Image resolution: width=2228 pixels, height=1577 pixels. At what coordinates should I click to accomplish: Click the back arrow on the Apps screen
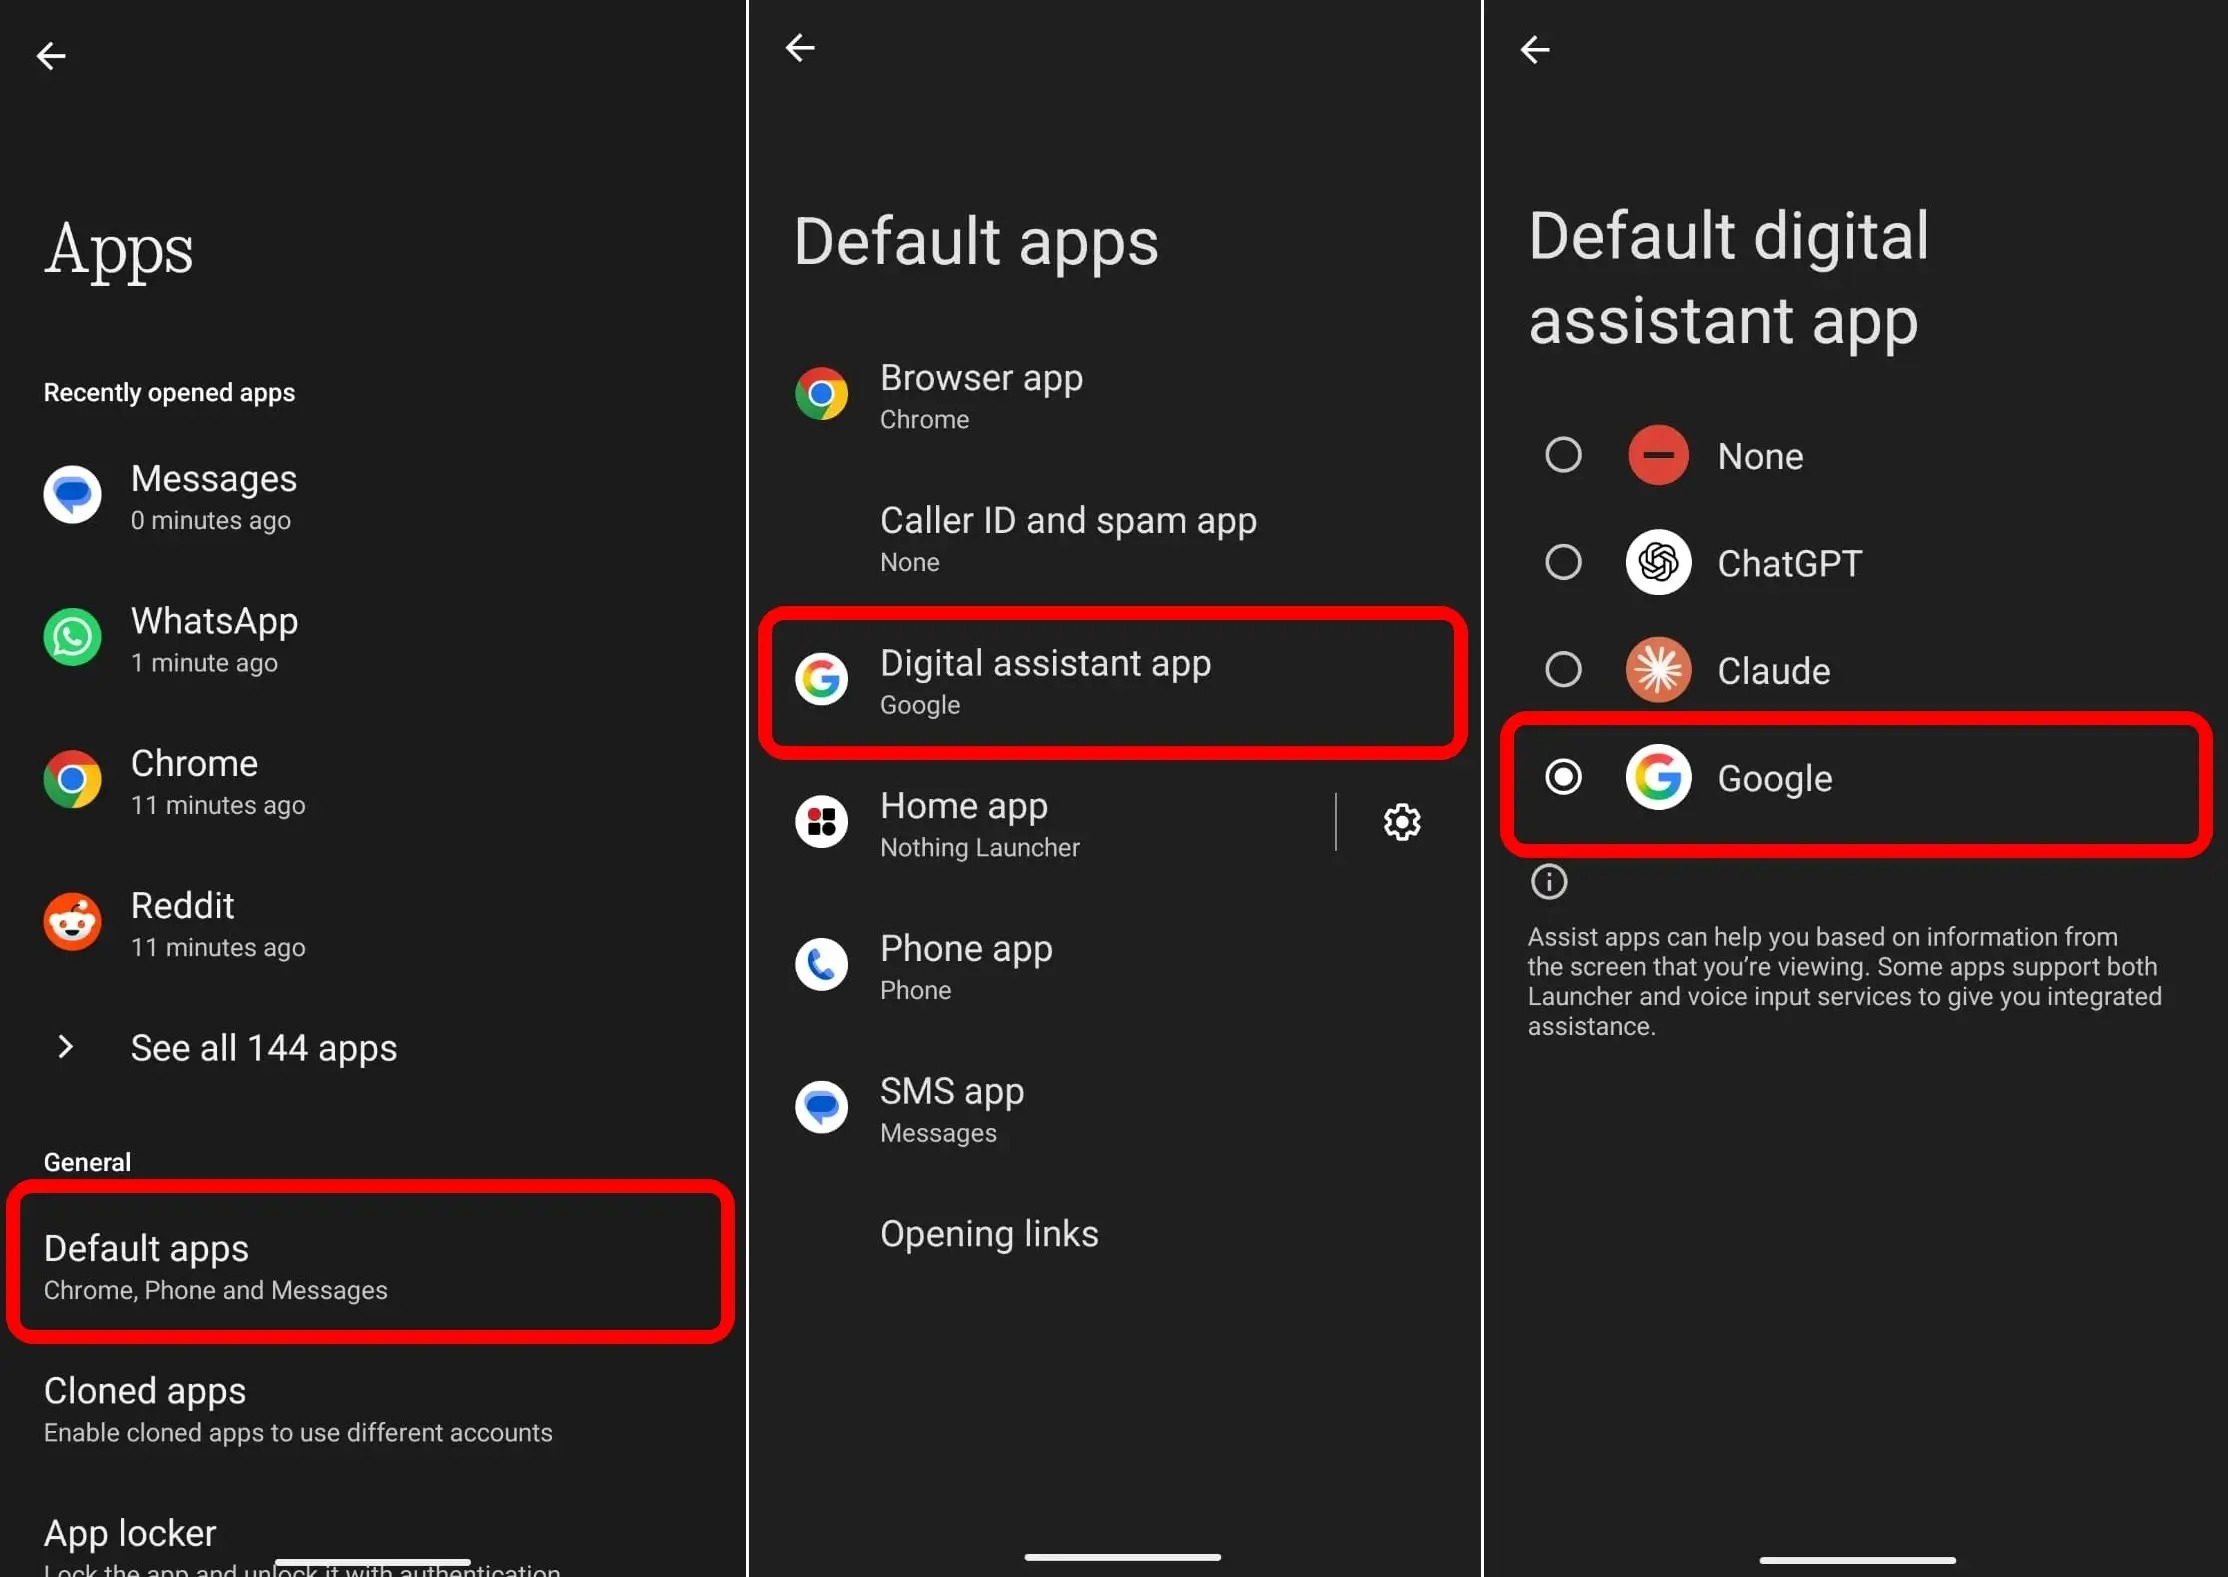(50, 55)
